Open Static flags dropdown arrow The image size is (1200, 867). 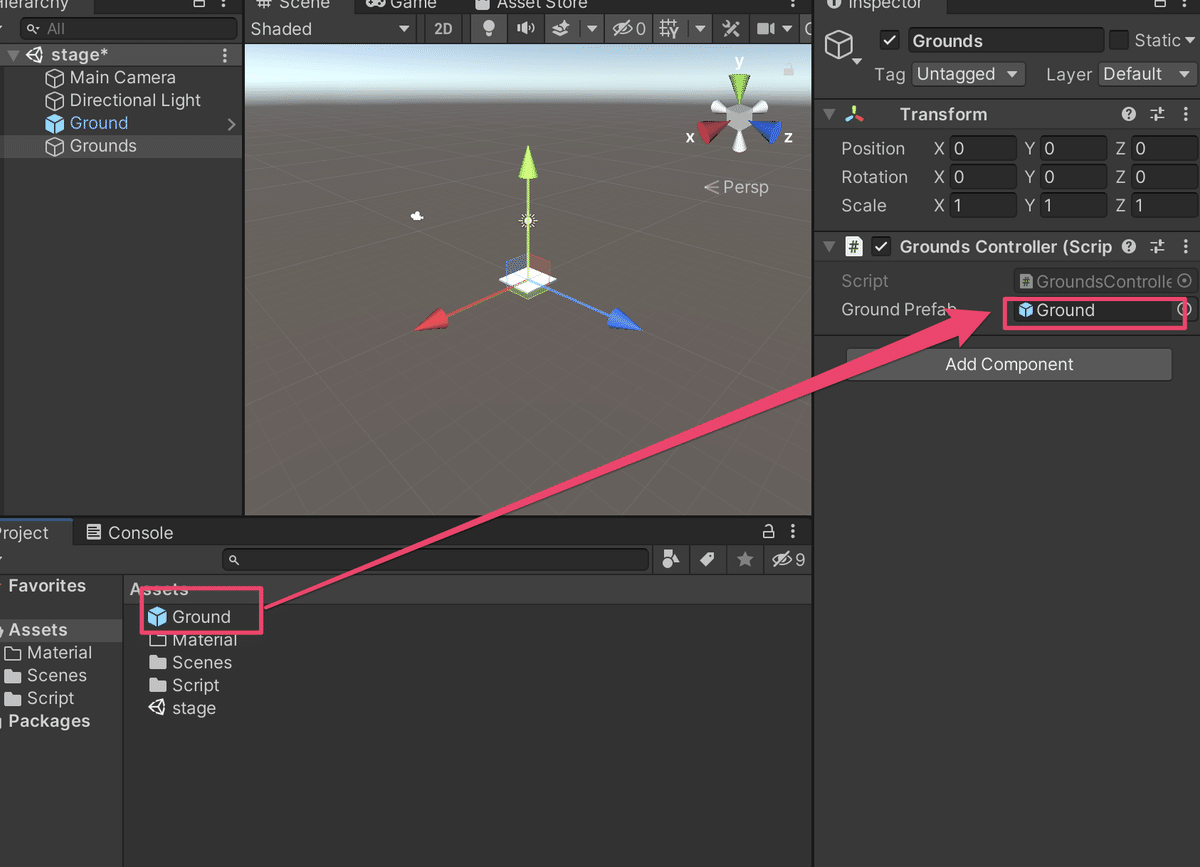tap(1190, 41)
